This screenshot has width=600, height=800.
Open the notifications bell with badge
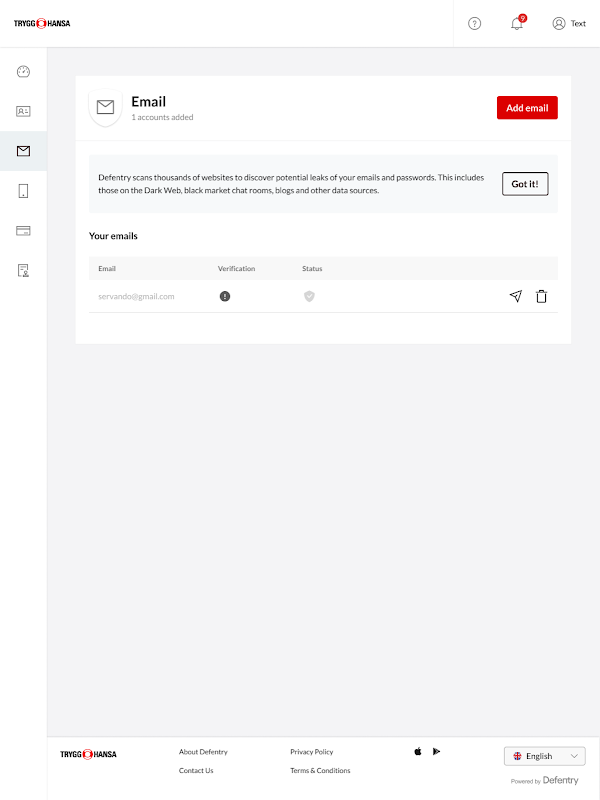518,23
